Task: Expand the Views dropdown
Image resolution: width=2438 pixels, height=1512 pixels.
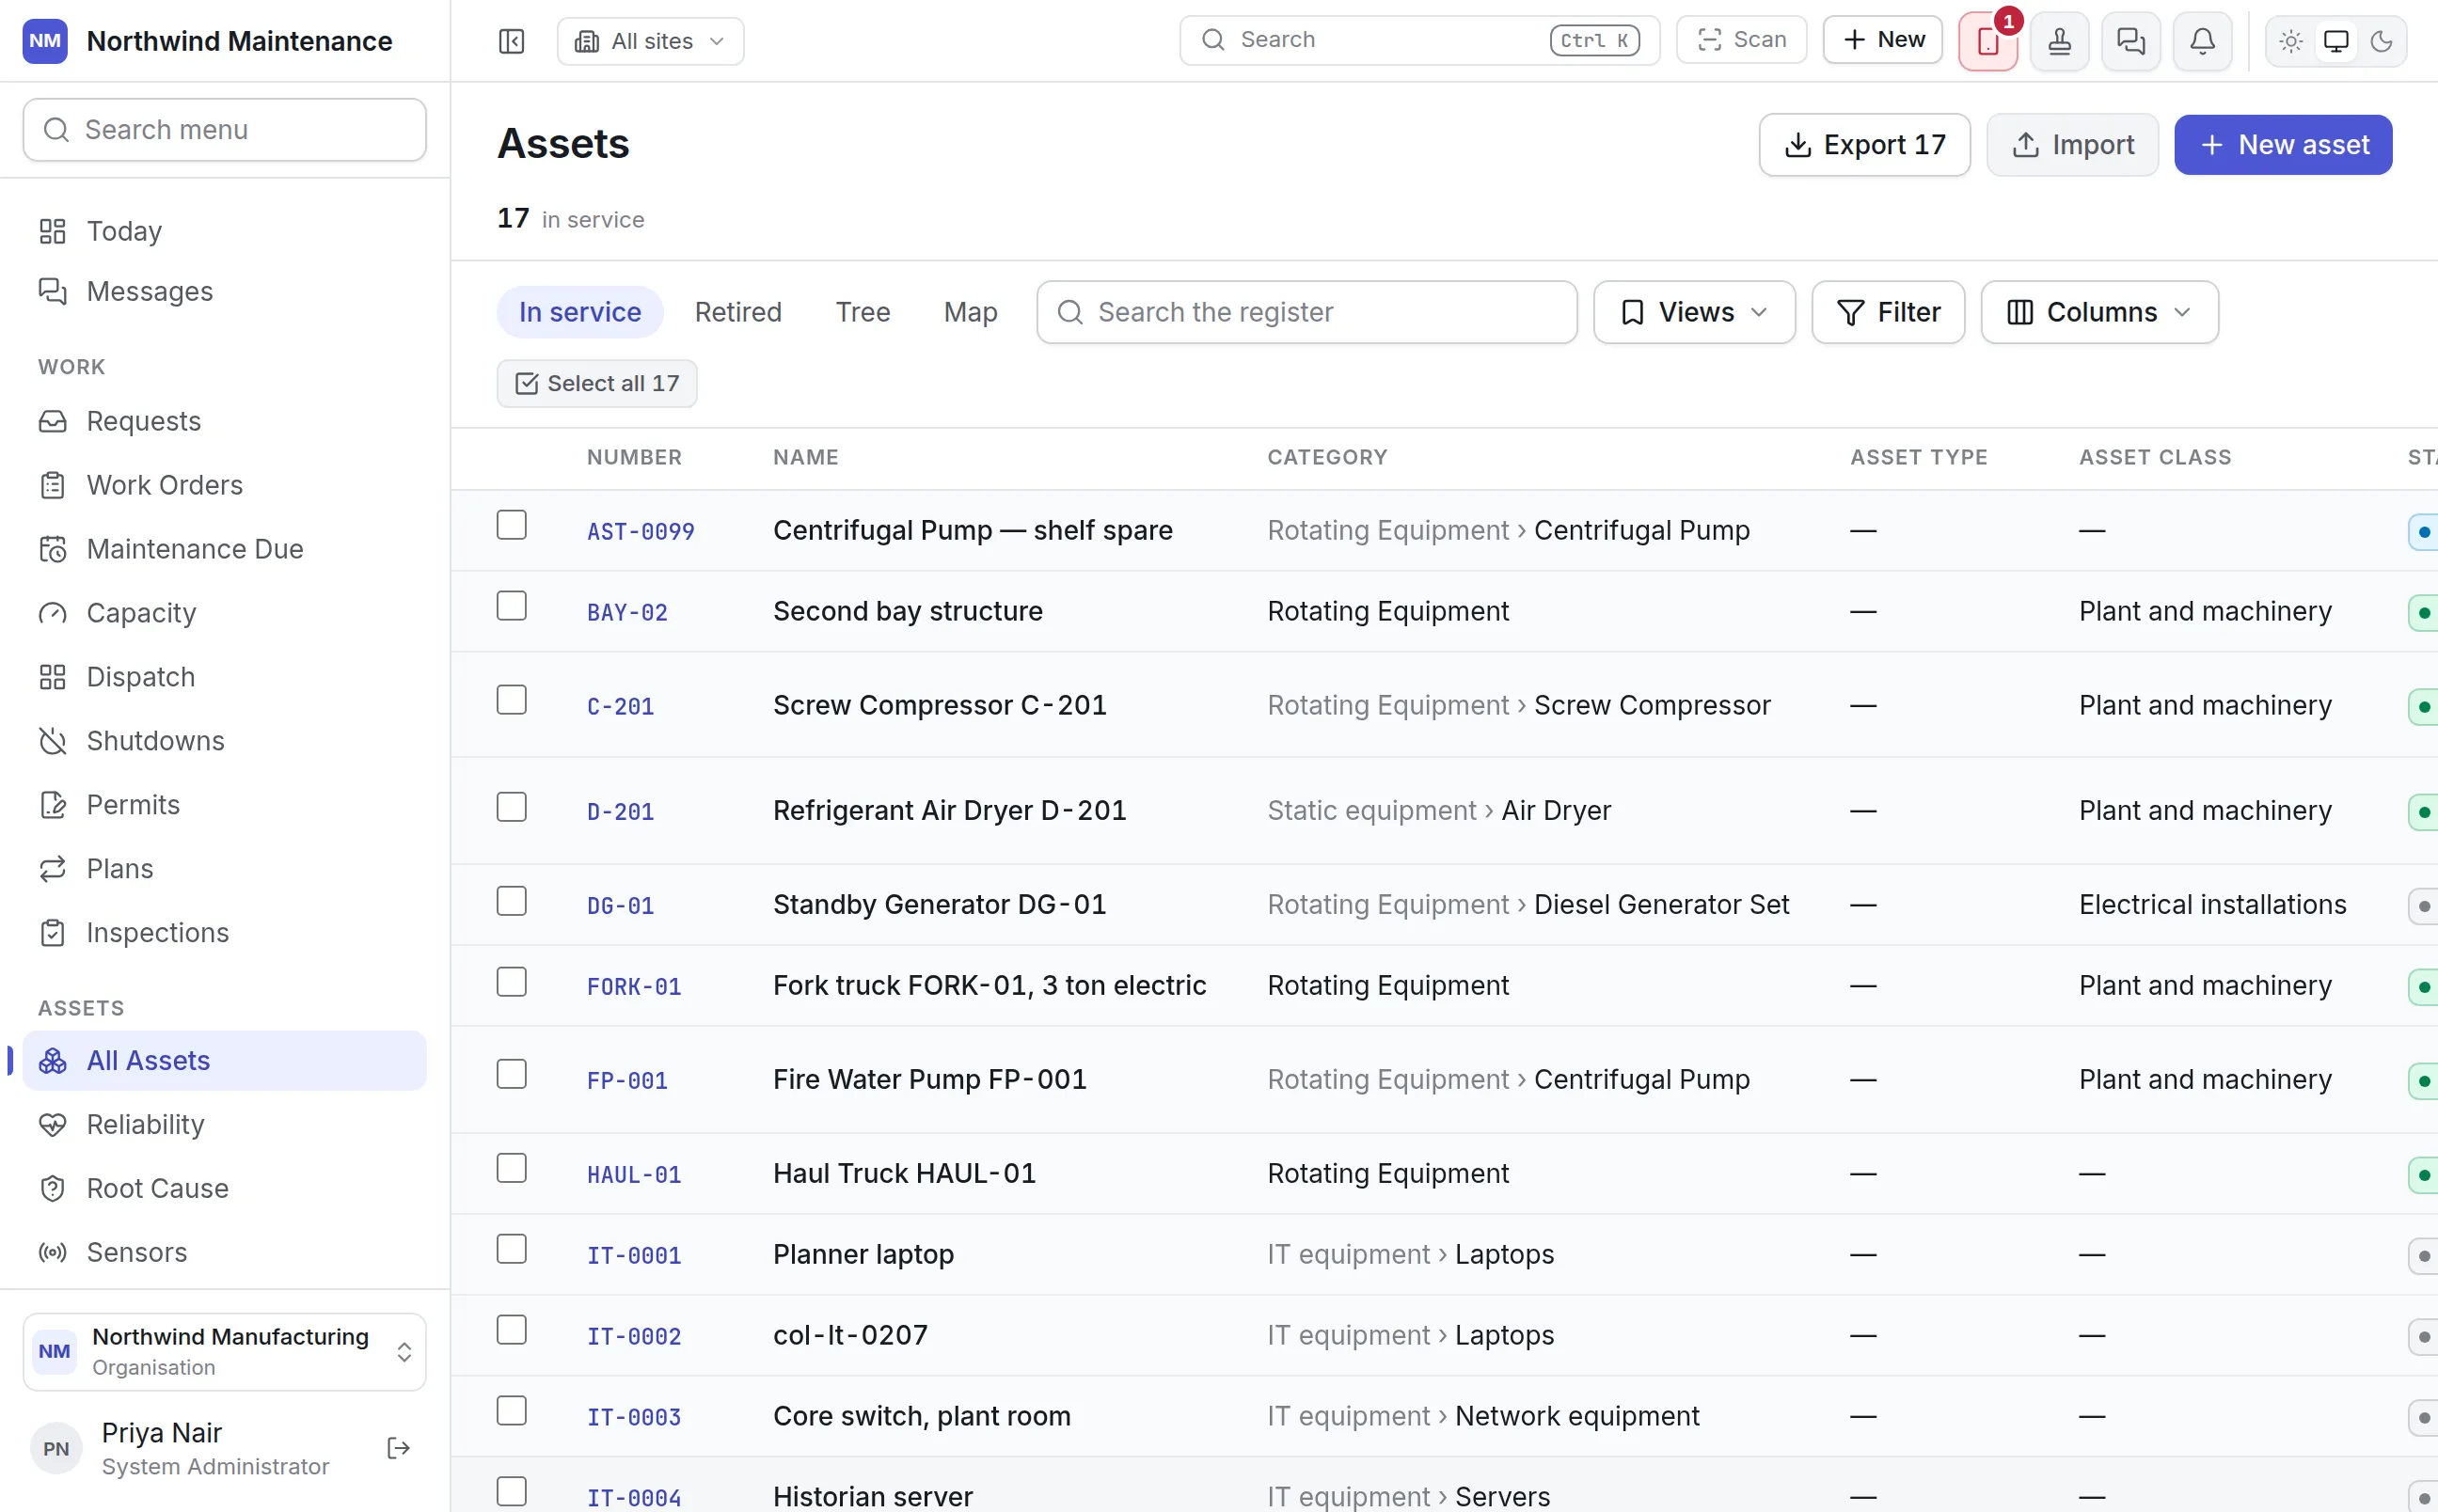Action: point(1694,312)
